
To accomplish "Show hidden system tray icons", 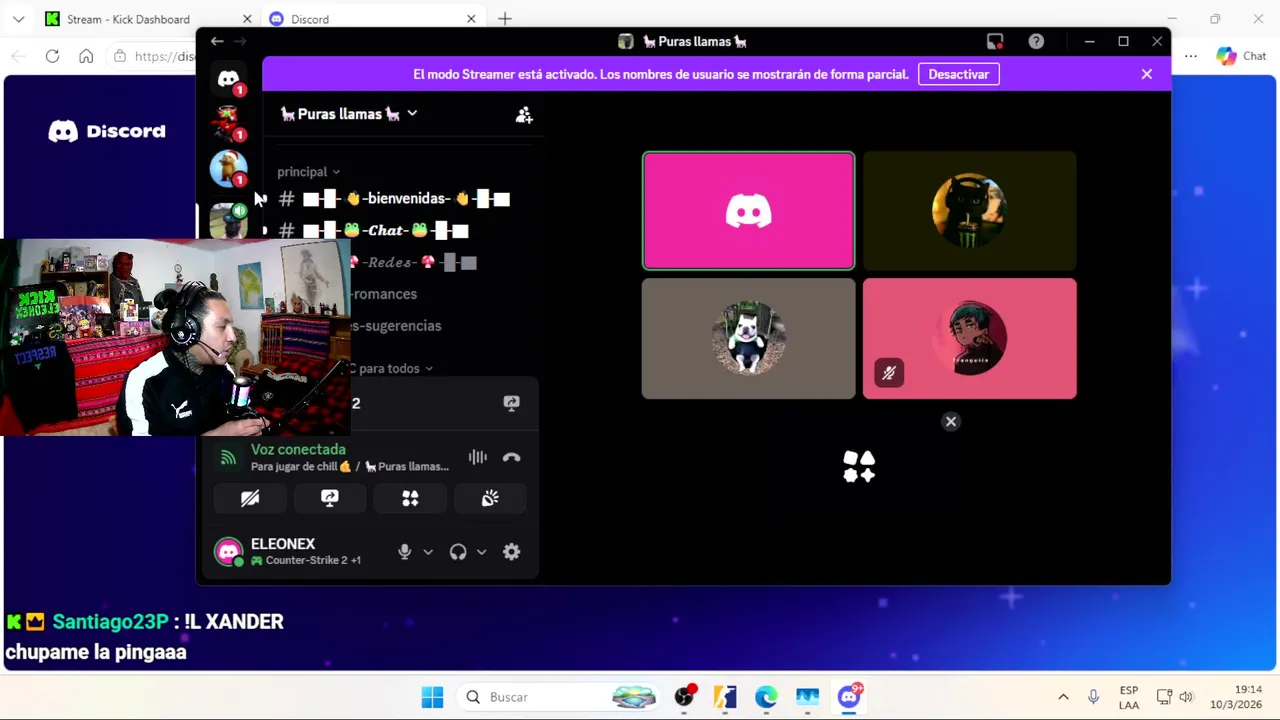I will 1063,697.
